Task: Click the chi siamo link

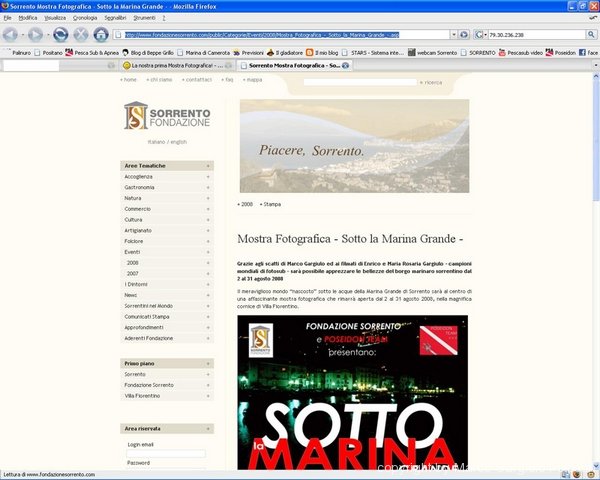Action: pos(159,80)
